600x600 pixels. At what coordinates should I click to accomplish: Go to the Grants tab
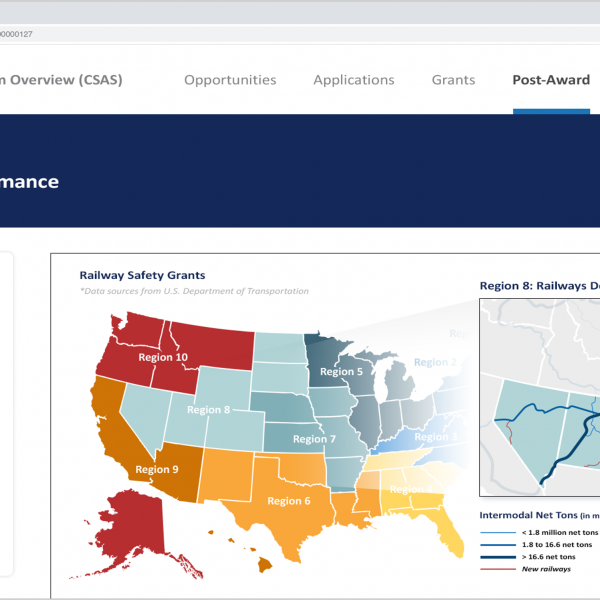pos(453,80)
